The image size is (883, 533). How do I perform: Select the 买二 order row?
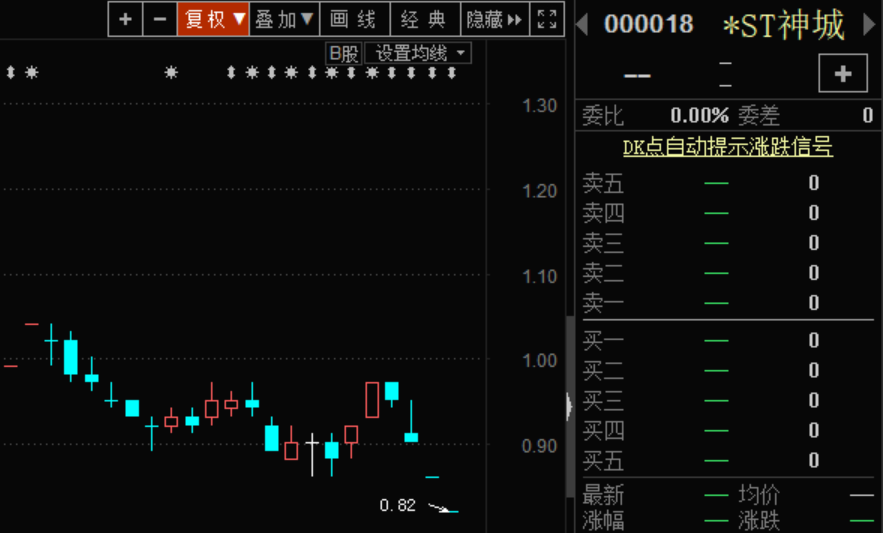click(x=729, y=370)
